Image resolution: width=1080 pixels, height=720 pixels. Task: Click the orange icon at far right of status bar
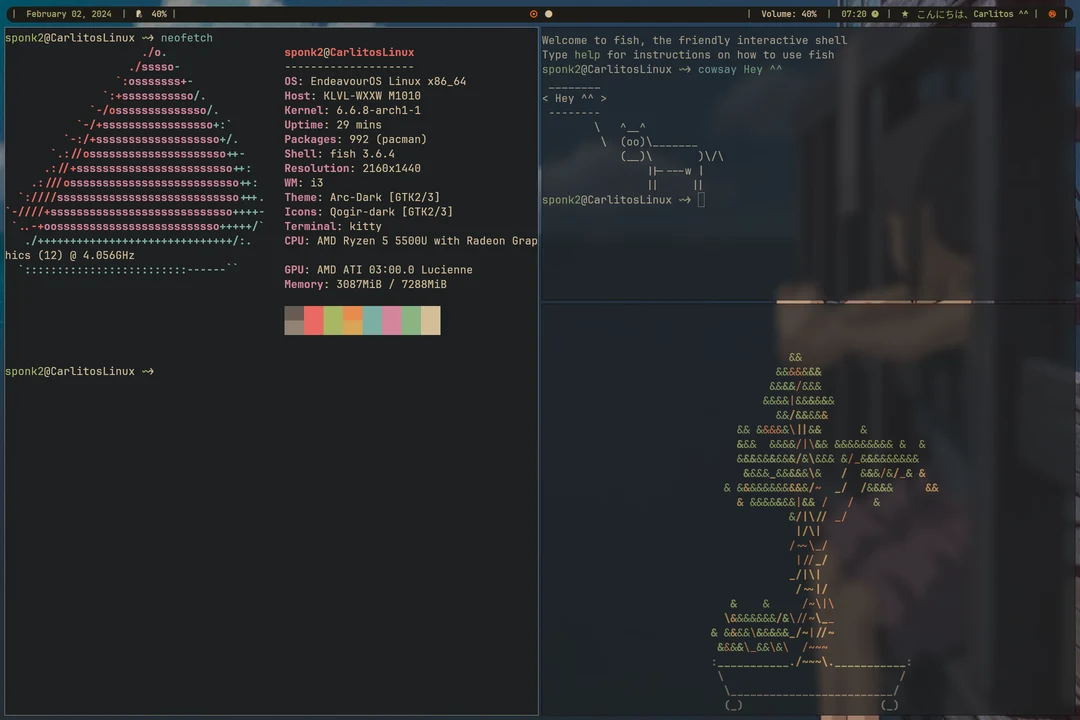click(x=1051, y=14)
